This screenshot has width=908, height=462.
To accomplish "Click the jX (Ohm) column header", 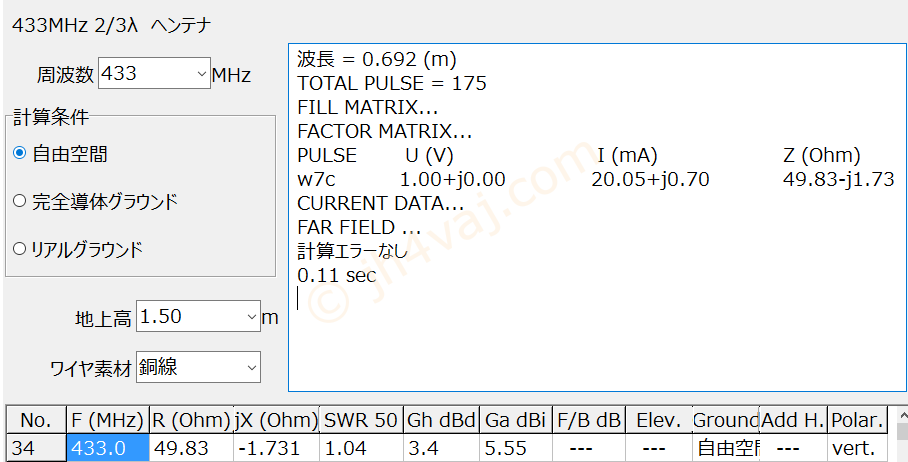I will point(276,420).
